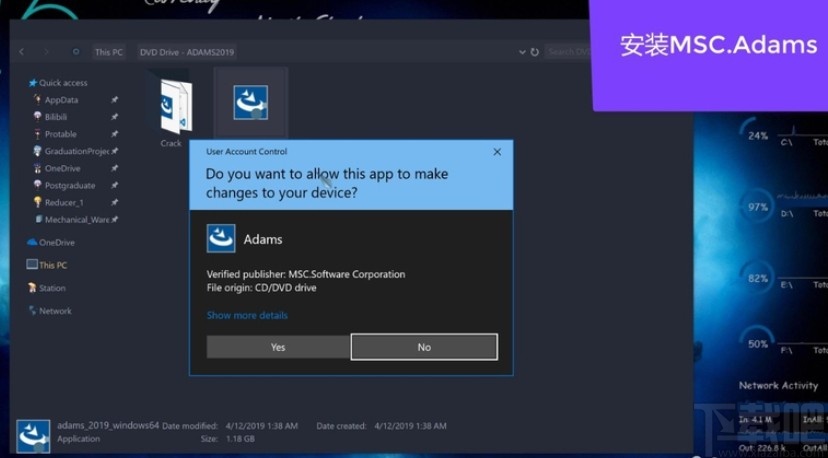
Task: Select Network in the sidebar
Action: (x=55, y=311)
